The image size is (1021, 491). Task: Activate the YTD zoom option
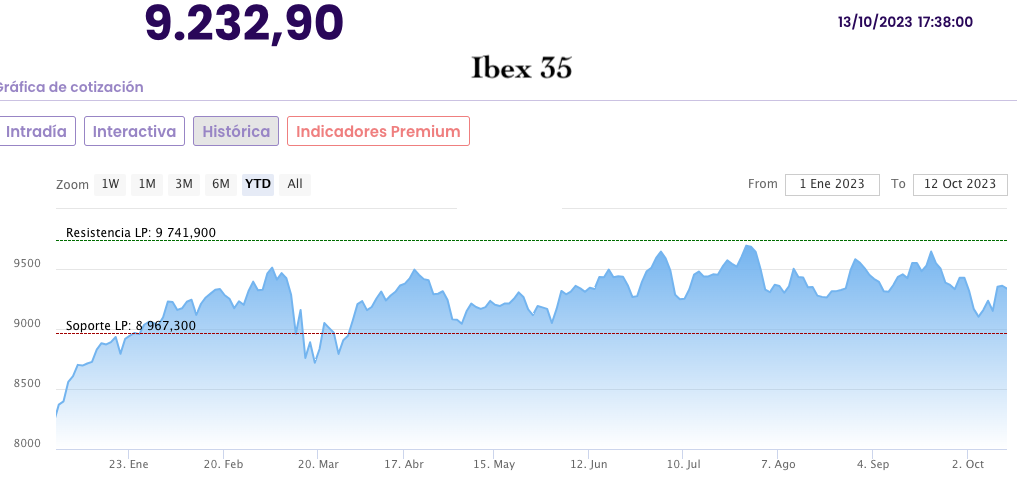[258, 184]
